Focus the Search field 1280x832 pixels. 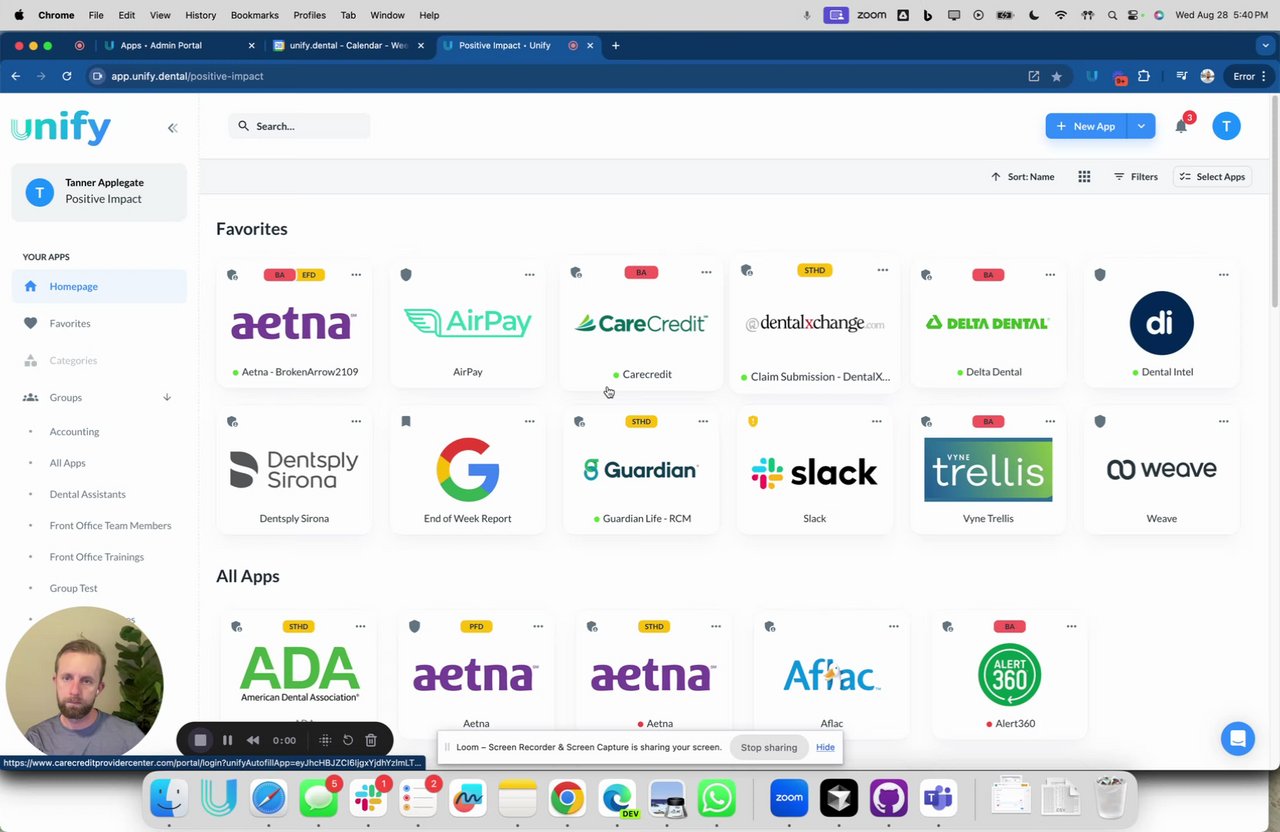click(299, 126)
